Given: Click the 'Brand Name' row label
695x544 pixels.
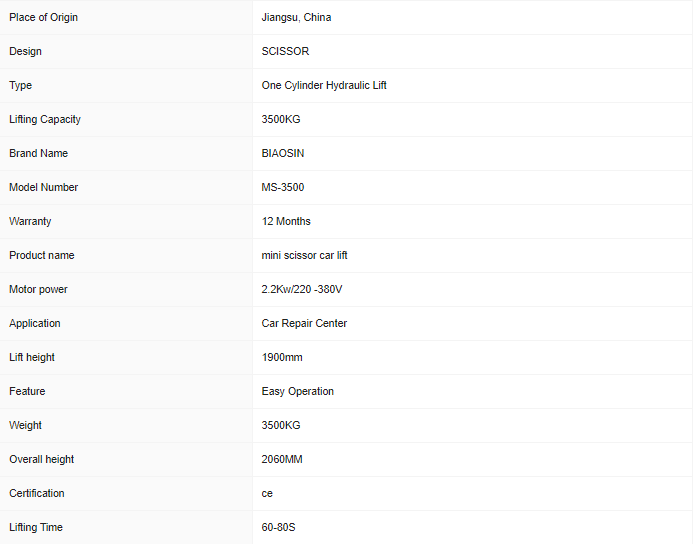Looking at the screenshot, I should (x=39, y=154).
